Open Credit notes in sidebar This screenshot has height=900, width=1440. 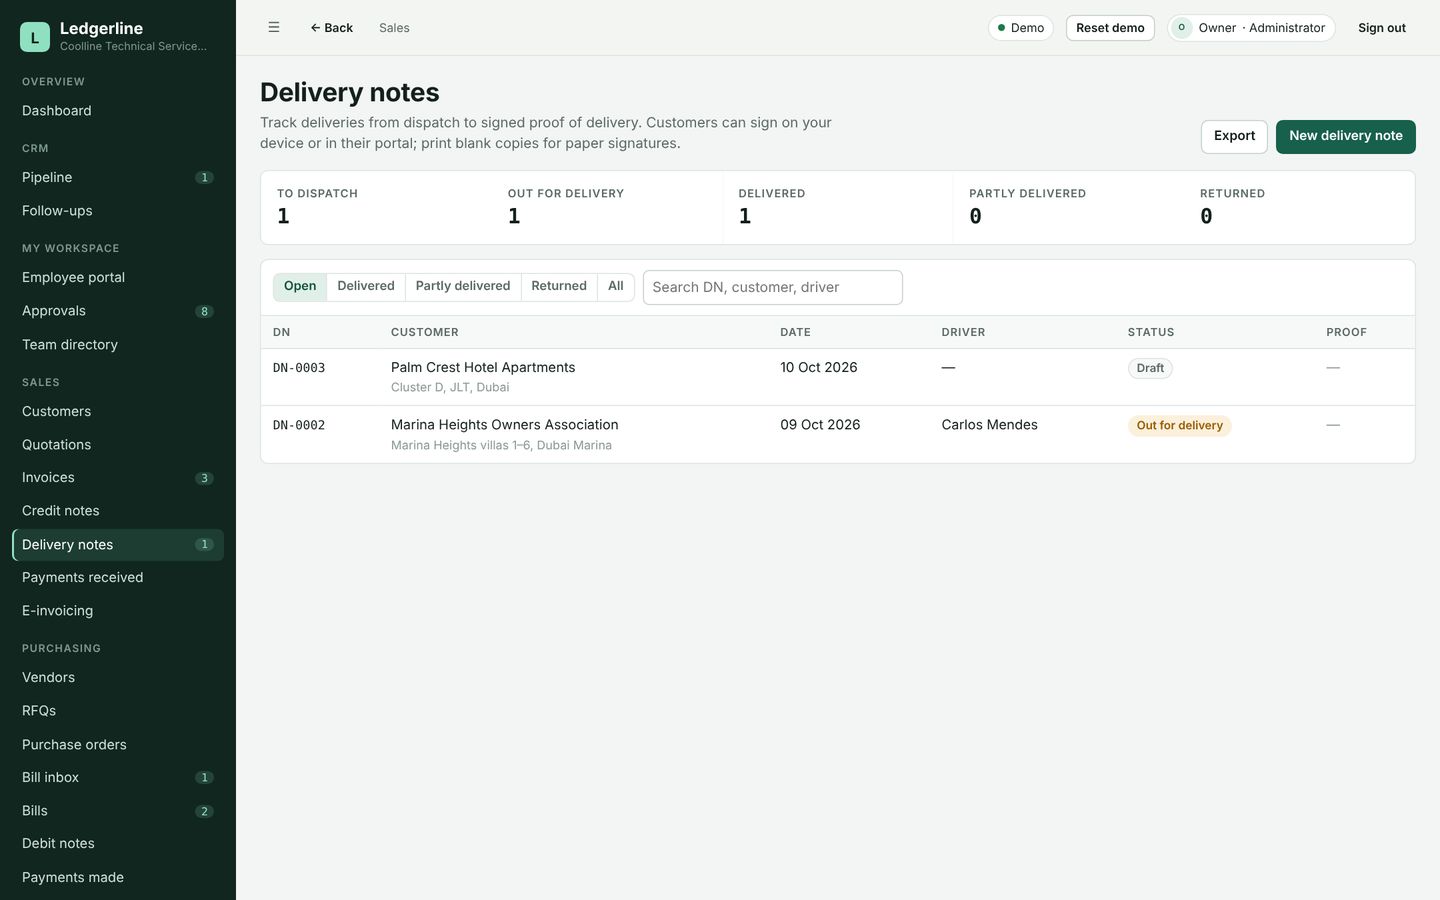[118, 511]
